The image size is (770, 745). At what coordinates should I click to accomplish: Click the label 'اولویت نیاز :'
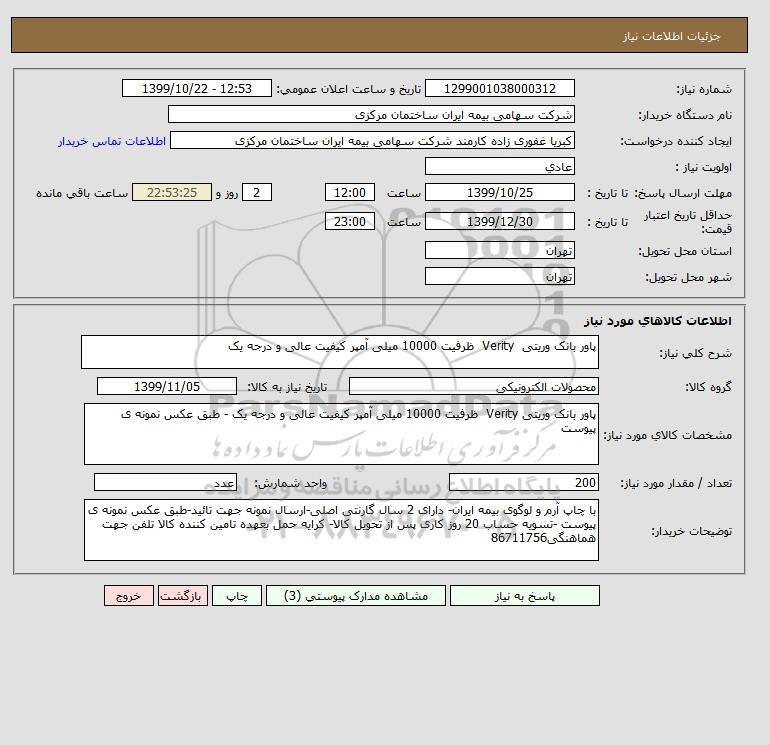coord(703,167)
